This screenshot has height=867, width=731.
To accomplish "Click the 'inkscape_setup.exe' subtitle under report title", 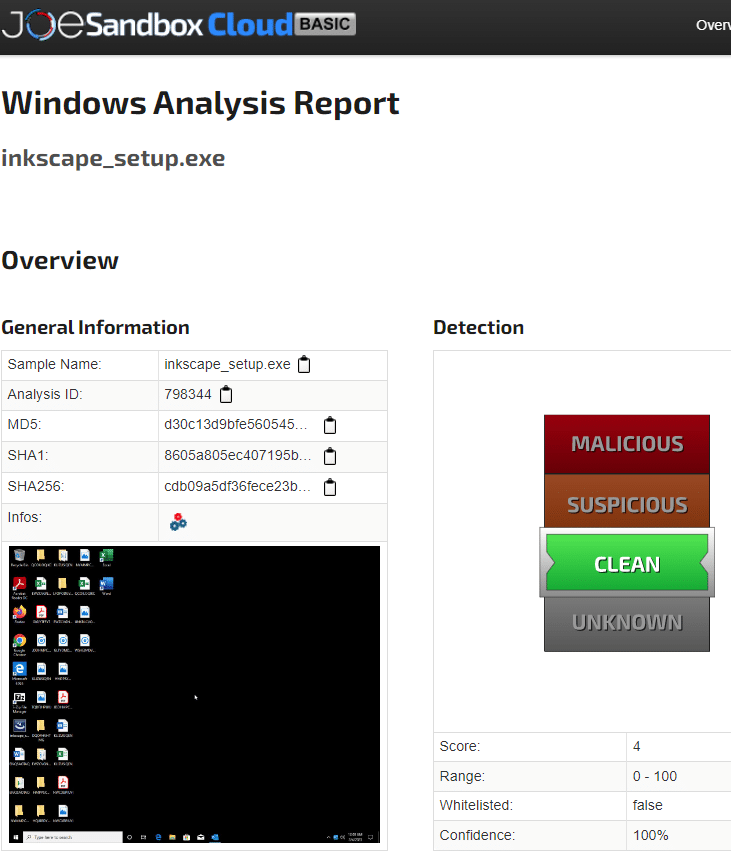I will (x=113, y=159).
